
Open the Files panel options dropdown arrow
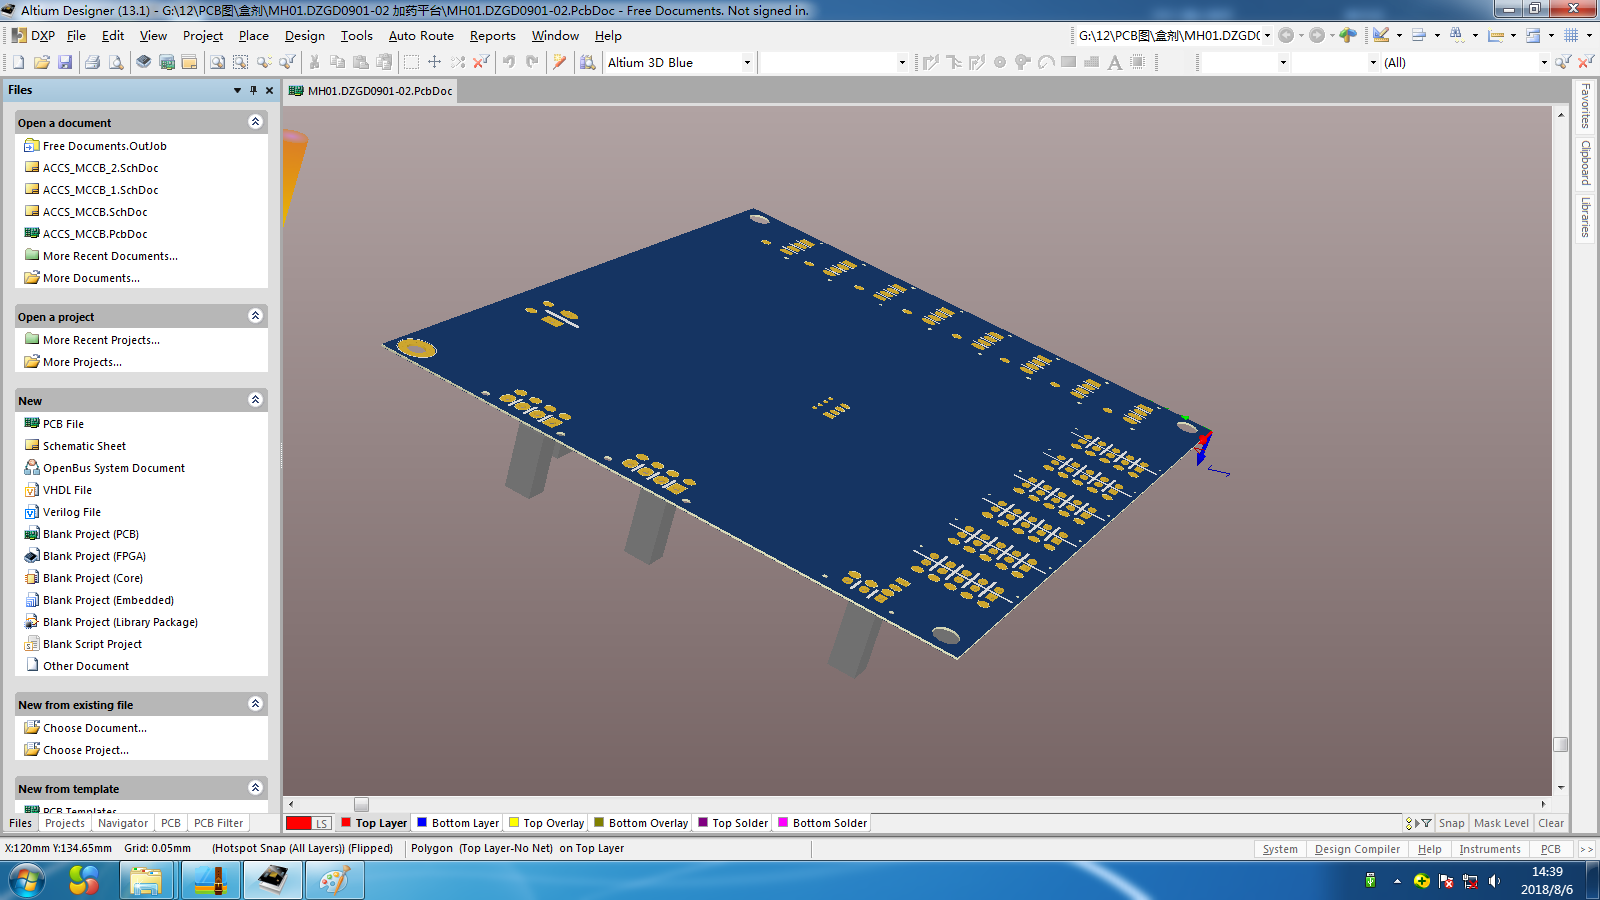click(237, 90)
